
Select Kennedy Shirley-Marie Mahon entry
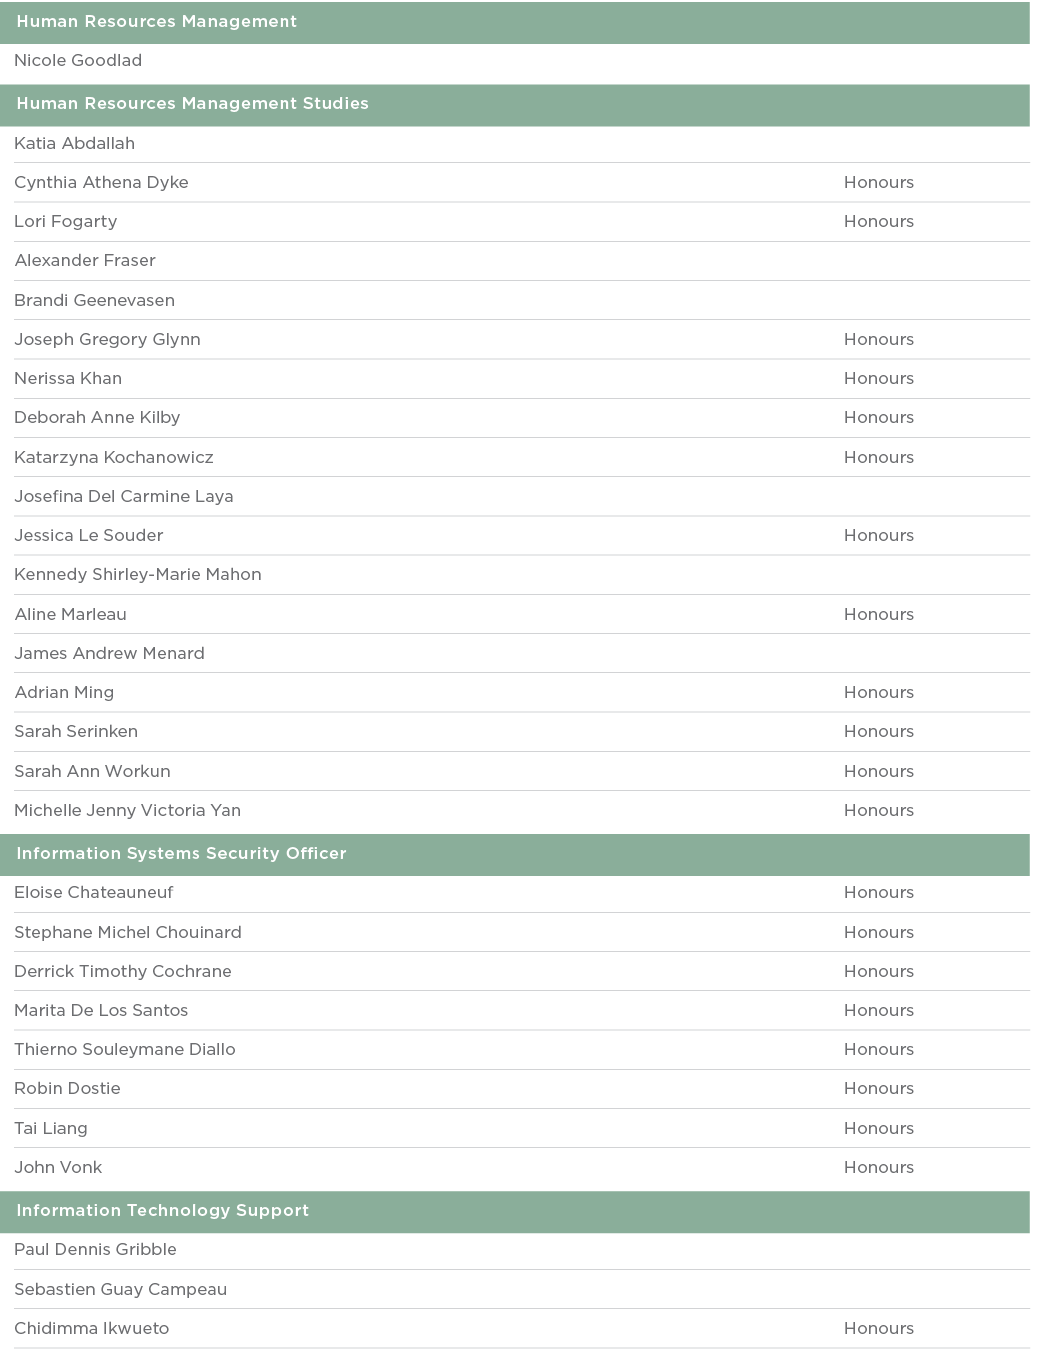(x=137, y=575)
